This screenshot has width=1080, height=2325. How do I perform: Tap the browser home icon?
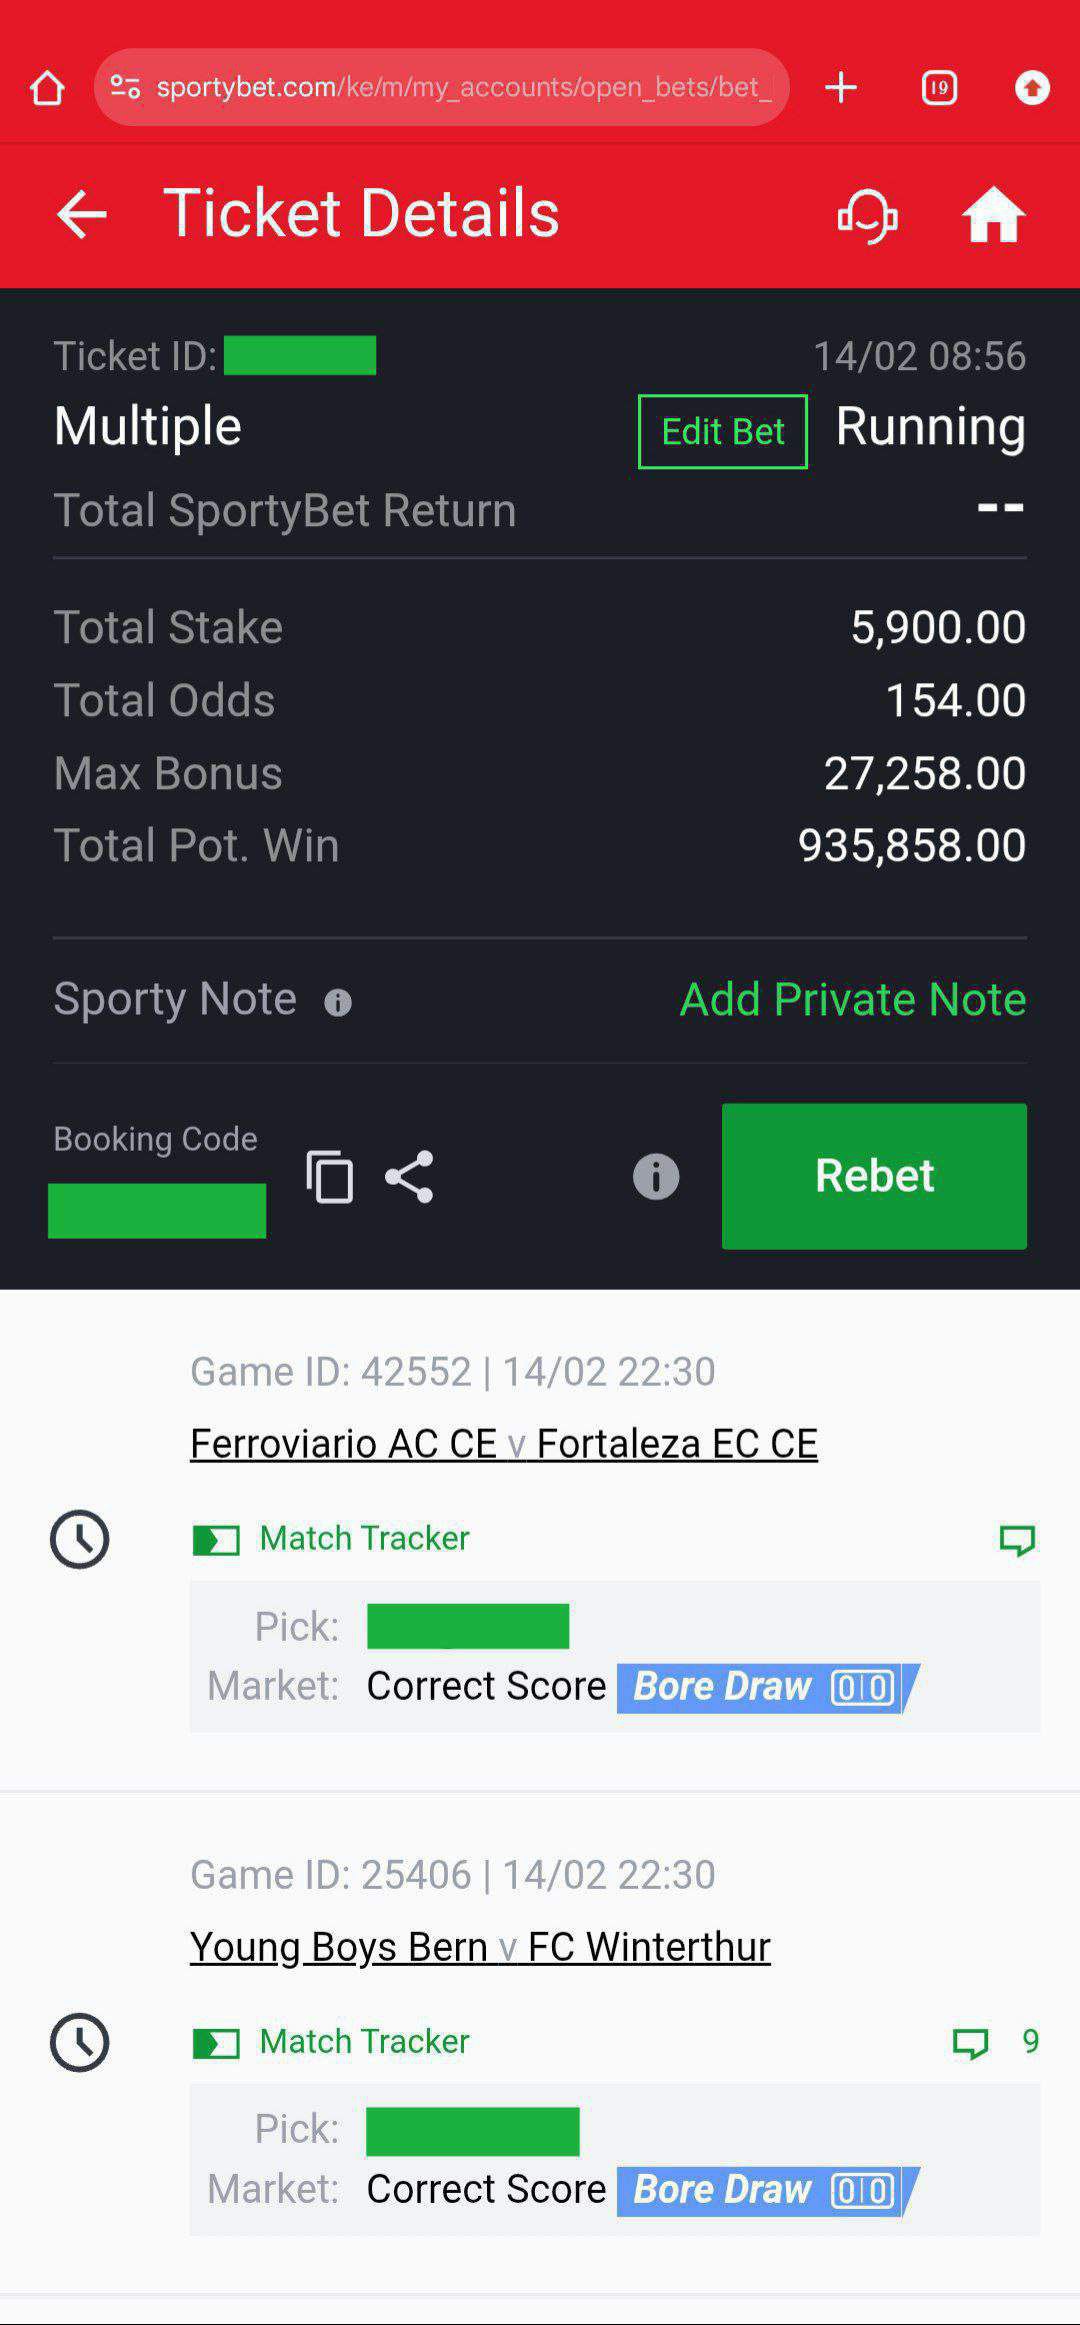(x=47, y=88)
